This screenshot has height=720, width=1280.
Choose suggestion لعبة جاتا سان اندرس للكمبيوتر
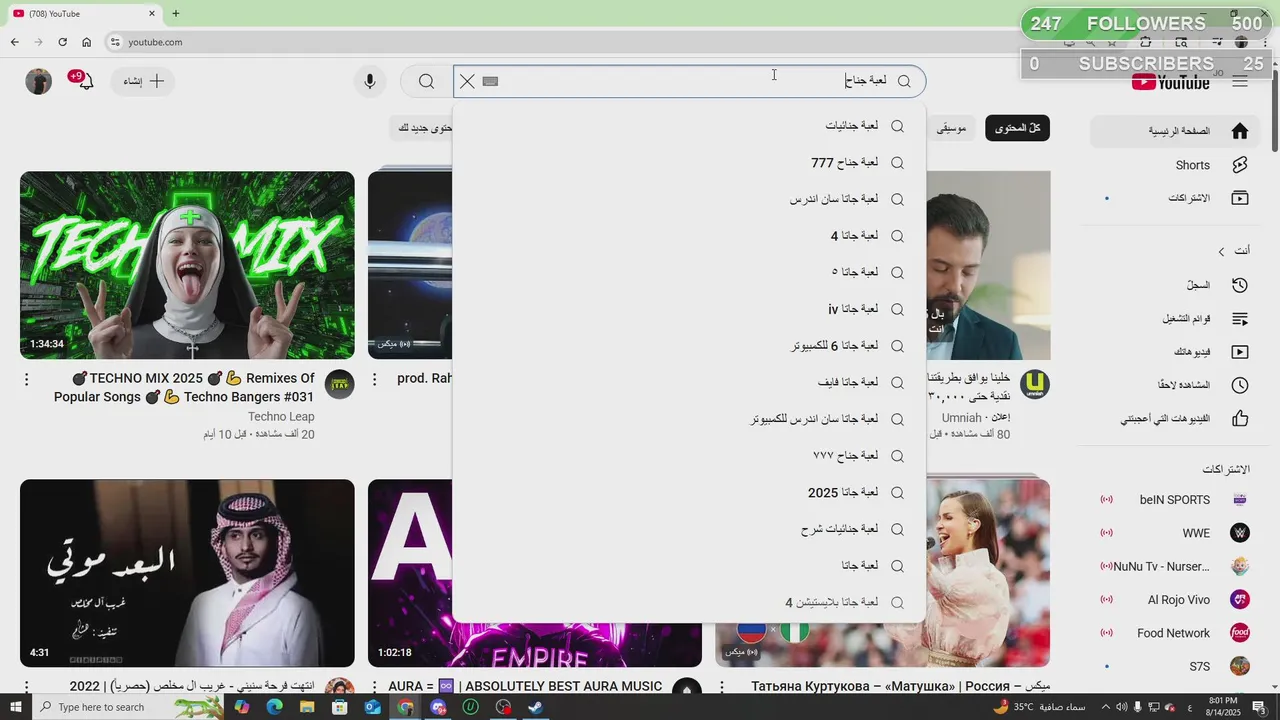tap(689, 419)
